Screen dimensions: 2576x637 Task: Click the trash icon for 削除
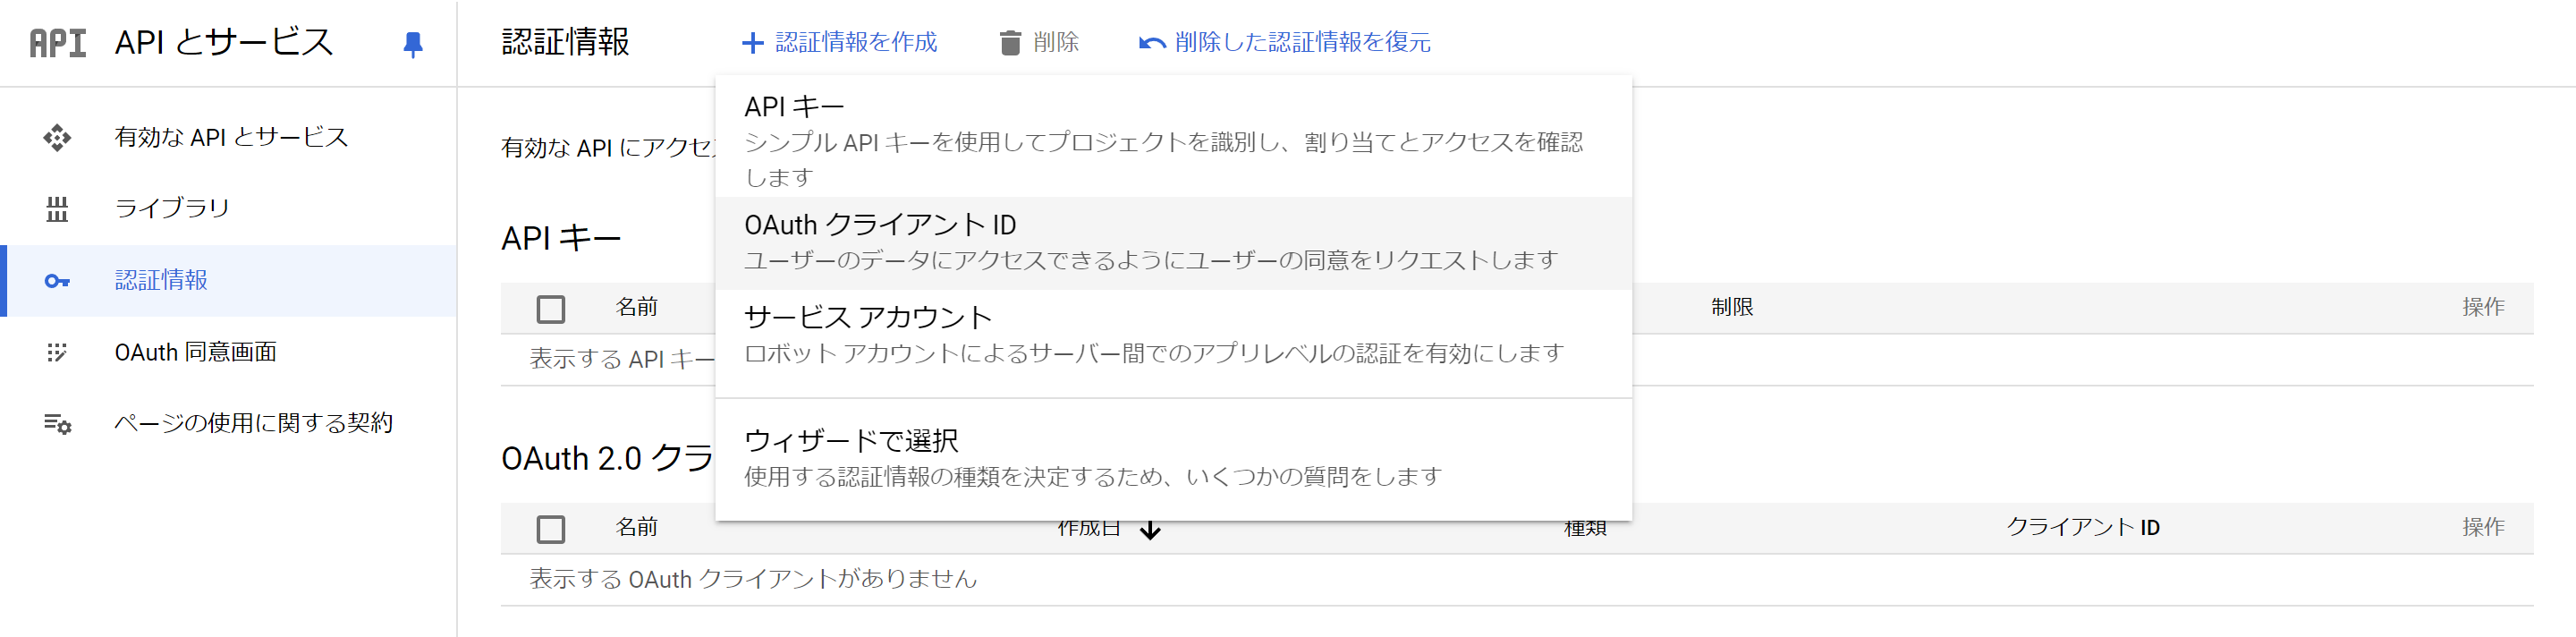tap(1010, 43)
